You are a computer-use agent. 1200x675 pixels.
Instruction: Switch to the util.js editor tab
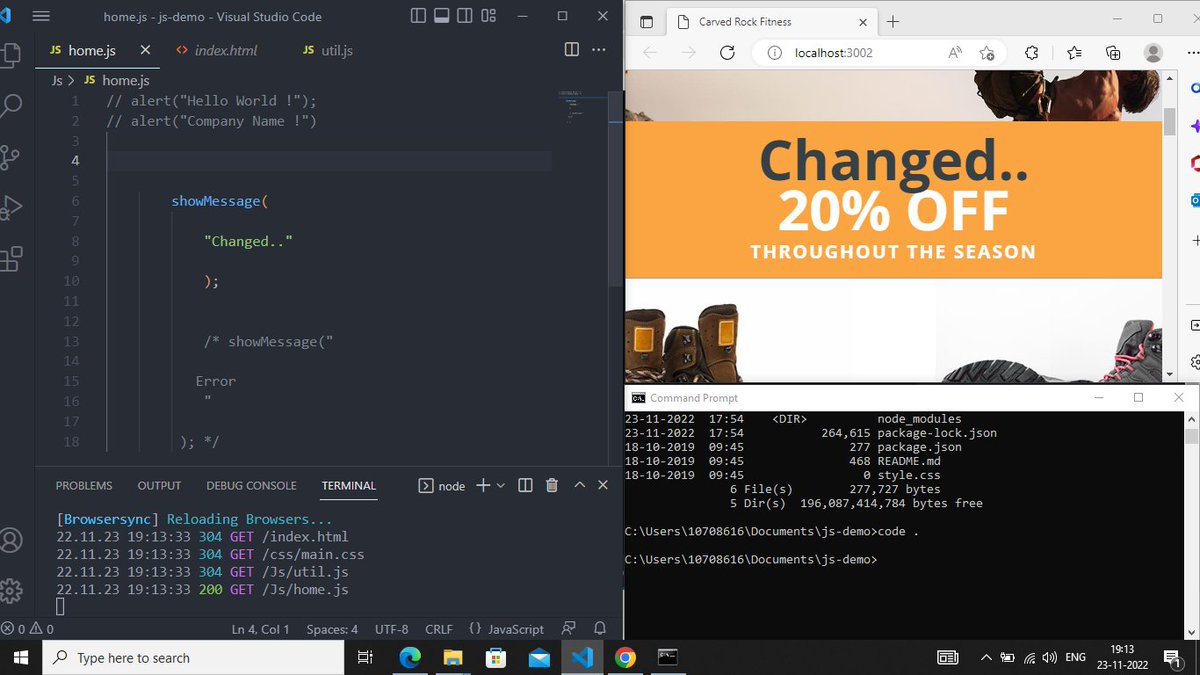click(x=328, y=50)
